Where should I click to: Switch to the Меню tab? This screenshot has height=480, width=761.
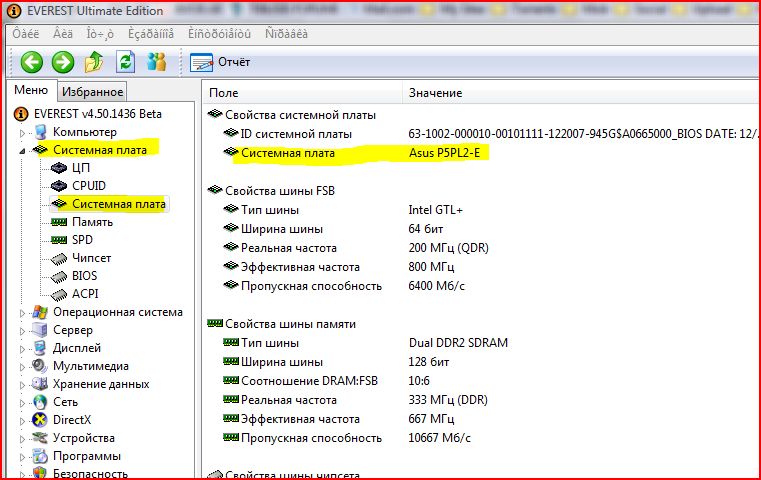pyautogui.click(x=31, y=90)
